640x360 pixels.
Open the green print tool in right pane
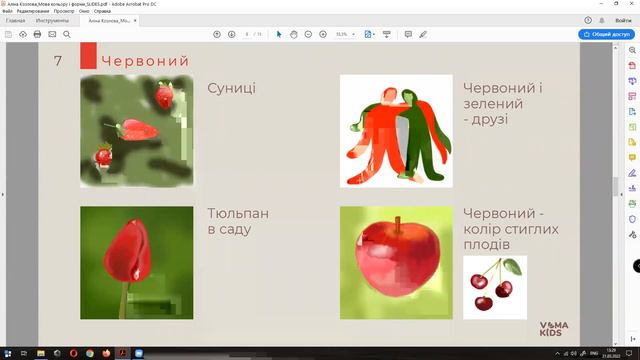tap(632, 204)
